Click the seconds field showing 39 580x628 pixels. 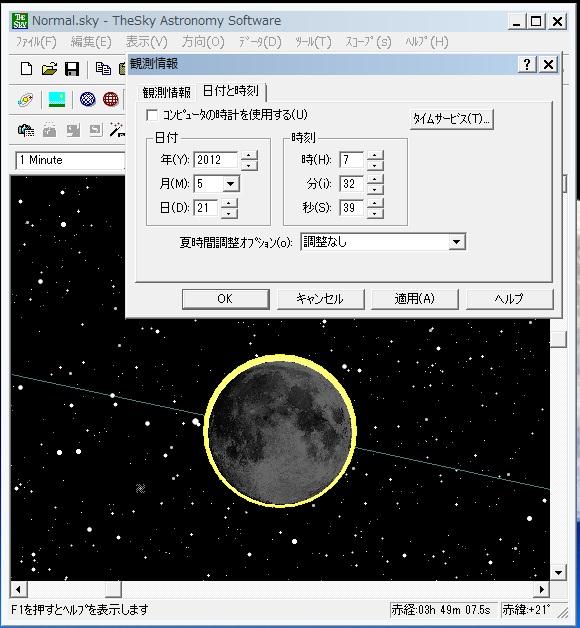(x=351, y=208)
